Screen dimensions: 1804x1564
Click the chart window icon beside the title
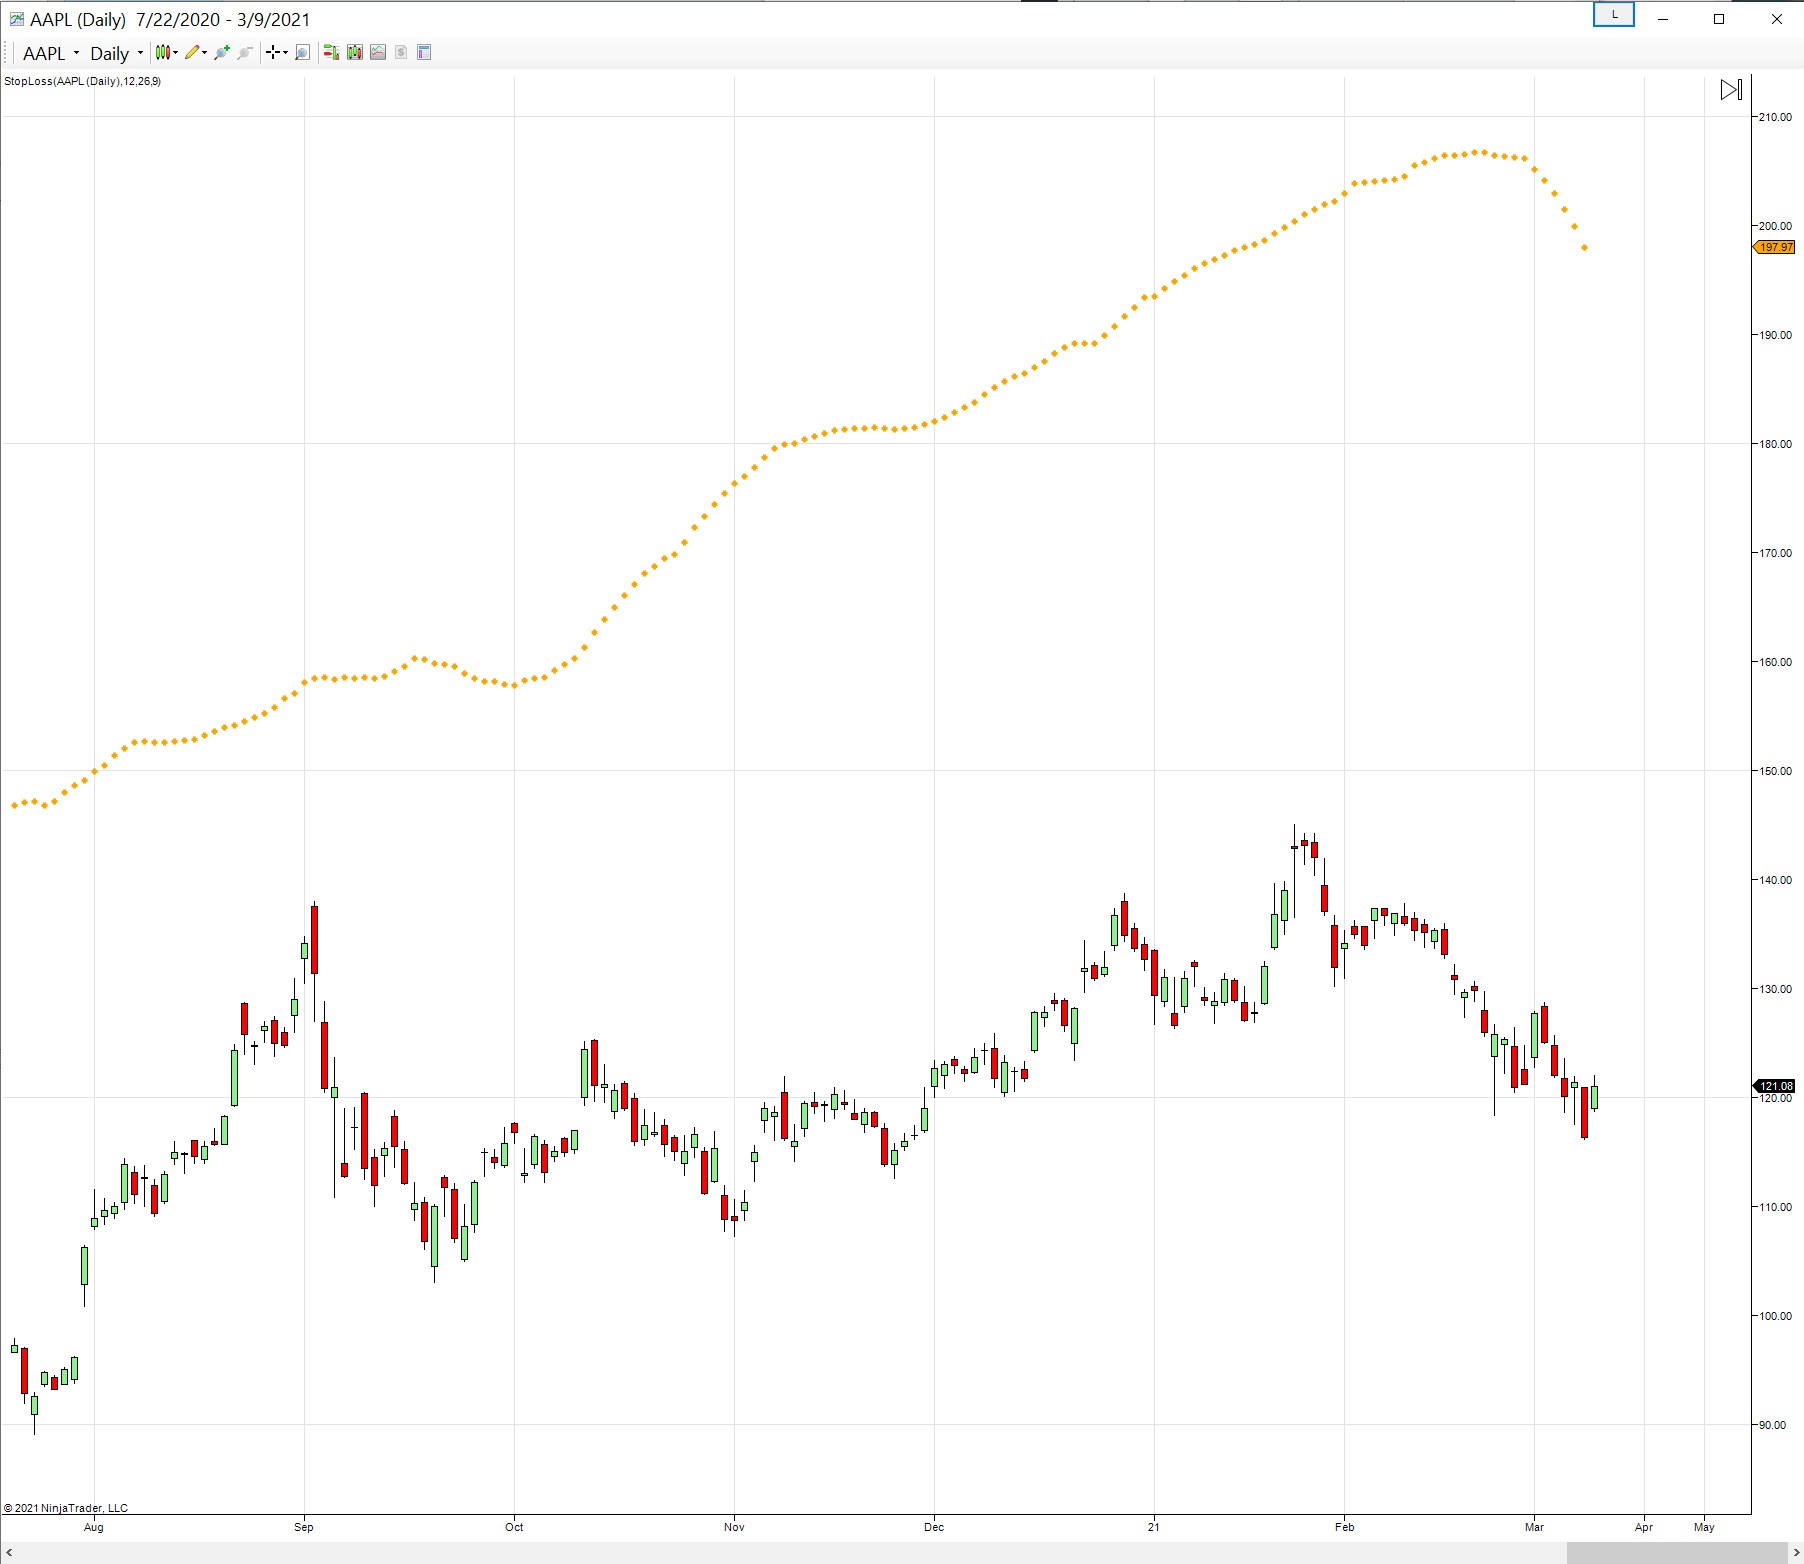(x=15, y=19)
